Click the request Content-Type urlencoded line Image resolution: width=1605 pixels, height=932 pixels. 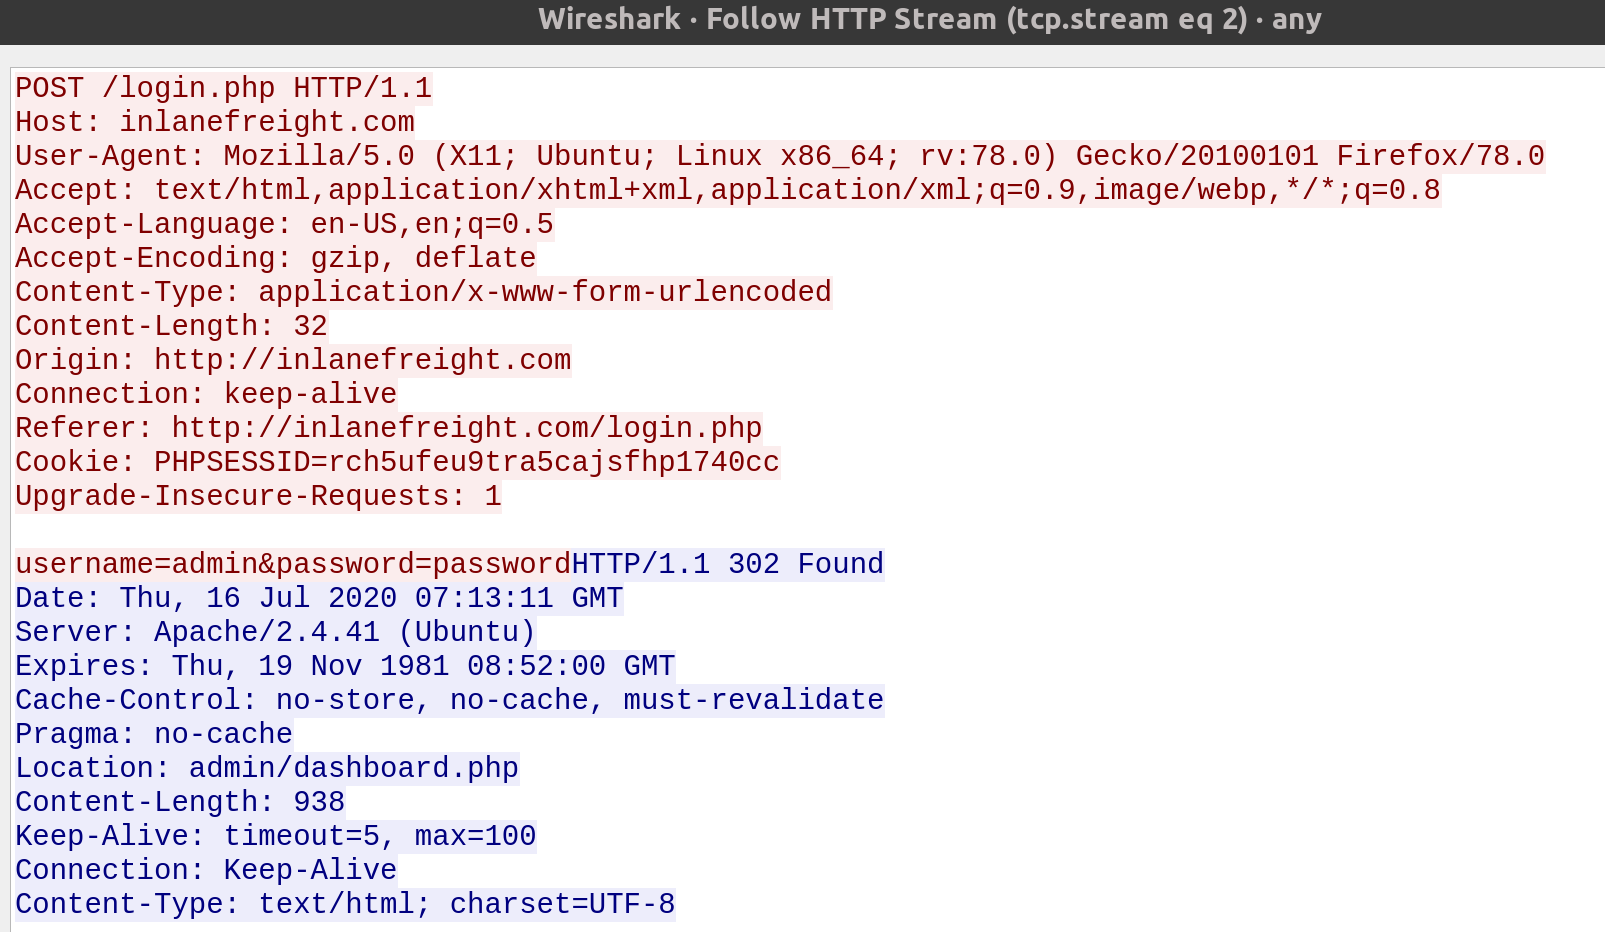point(423,292)
